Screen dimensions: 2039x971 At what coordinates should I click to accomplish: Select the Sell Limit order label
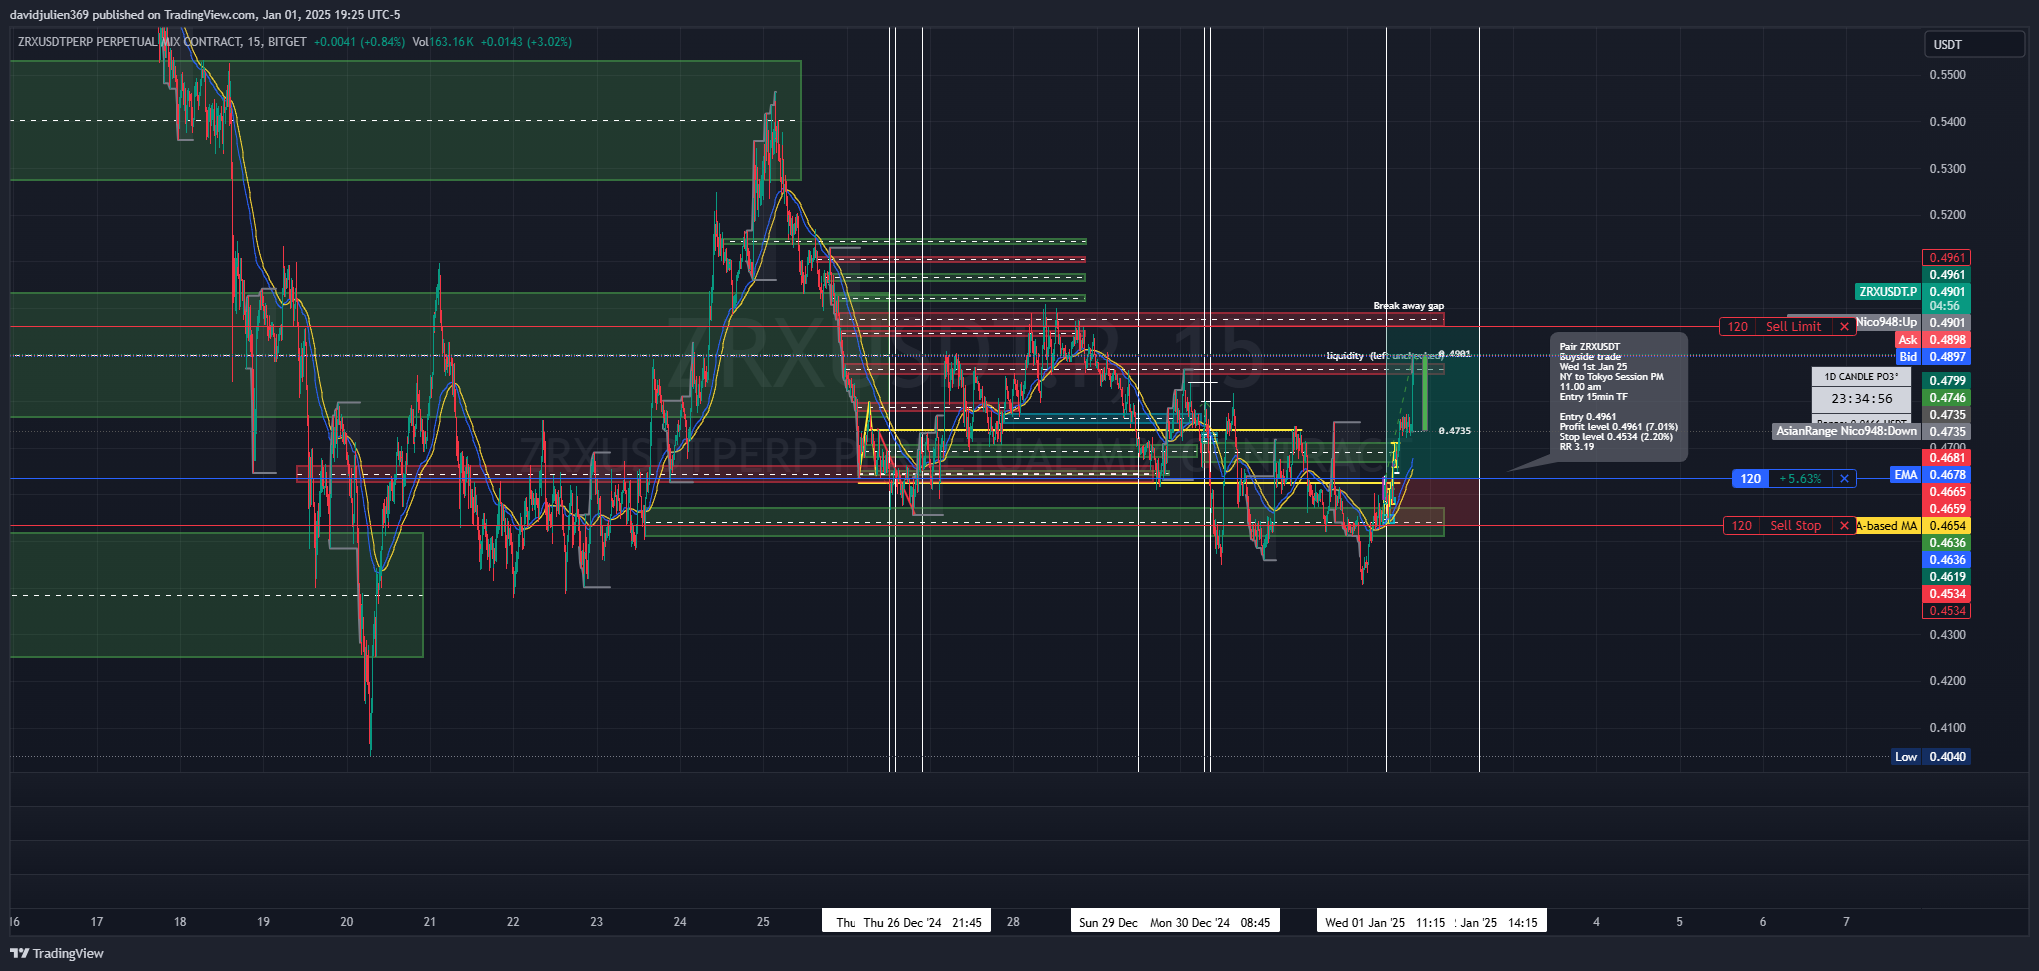tap(1793, 327)
